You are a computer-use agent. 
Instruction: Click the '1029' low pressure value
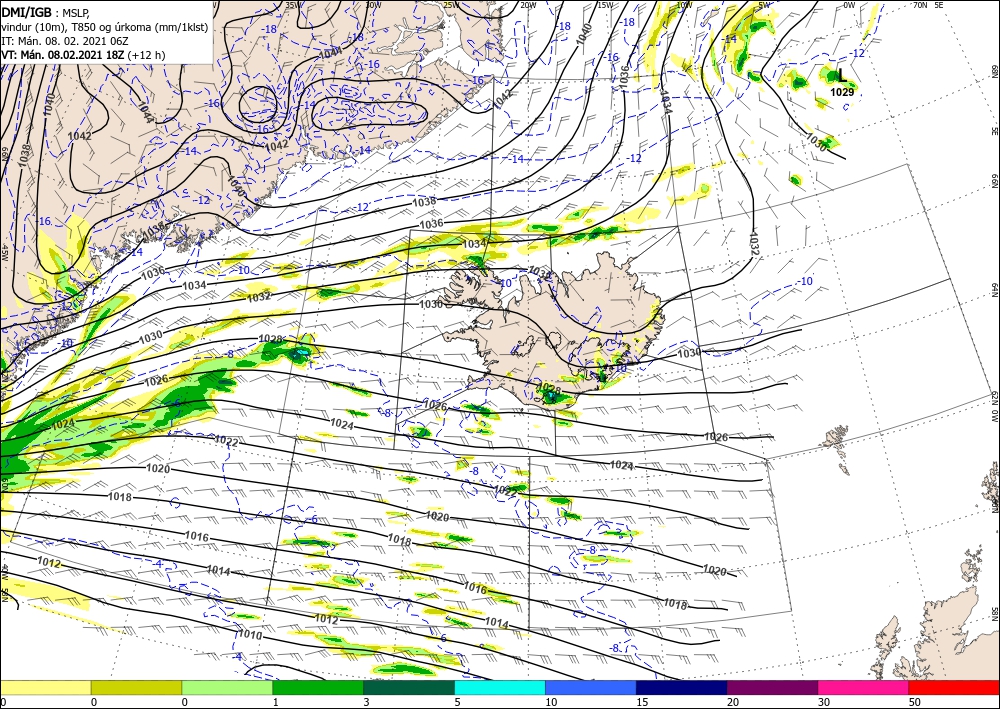click(x=842, y=92)
